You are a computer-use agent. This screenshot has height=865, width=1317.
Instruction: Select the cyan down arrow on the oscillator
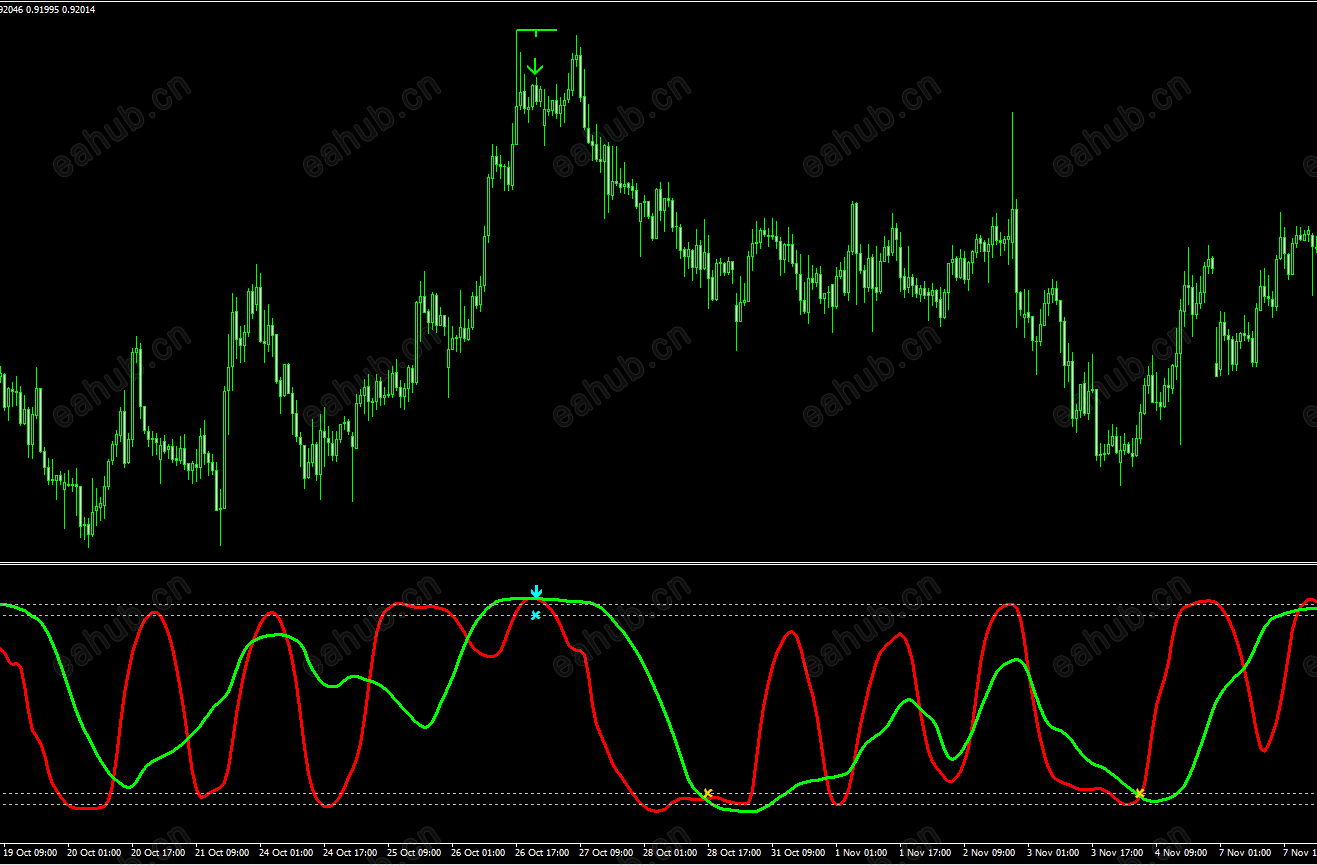click(536, 592)
